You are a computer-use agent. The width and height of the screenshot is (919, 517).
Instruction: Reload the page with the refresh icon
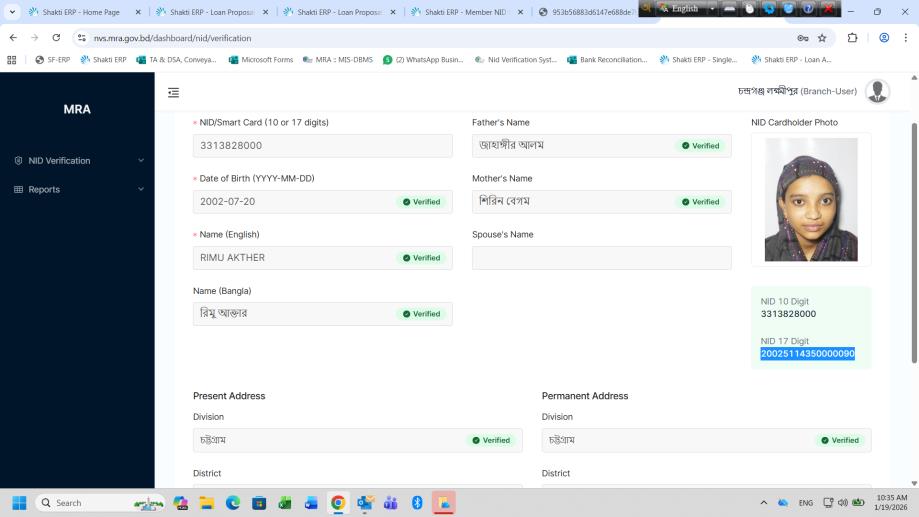pos(56,38)
